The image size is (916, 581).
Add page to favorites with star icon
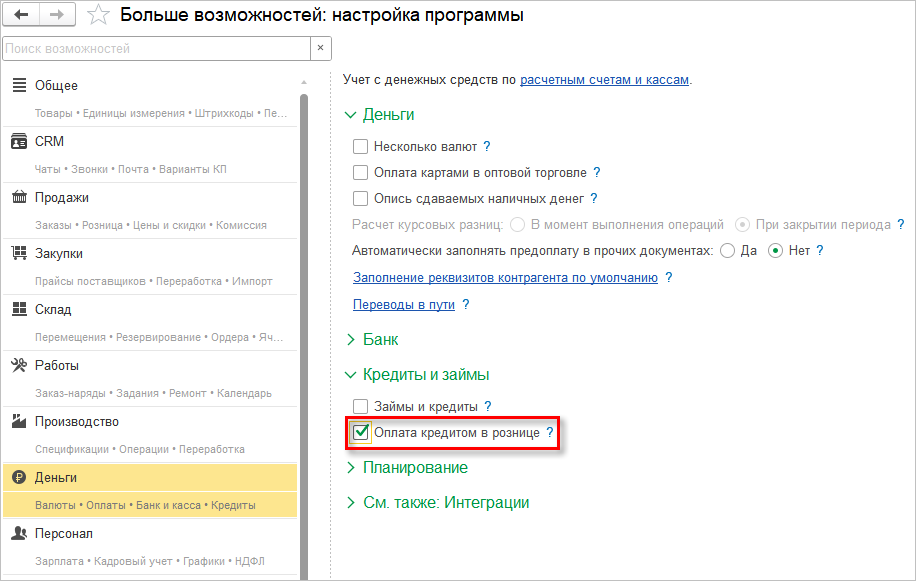pos(98,15)
